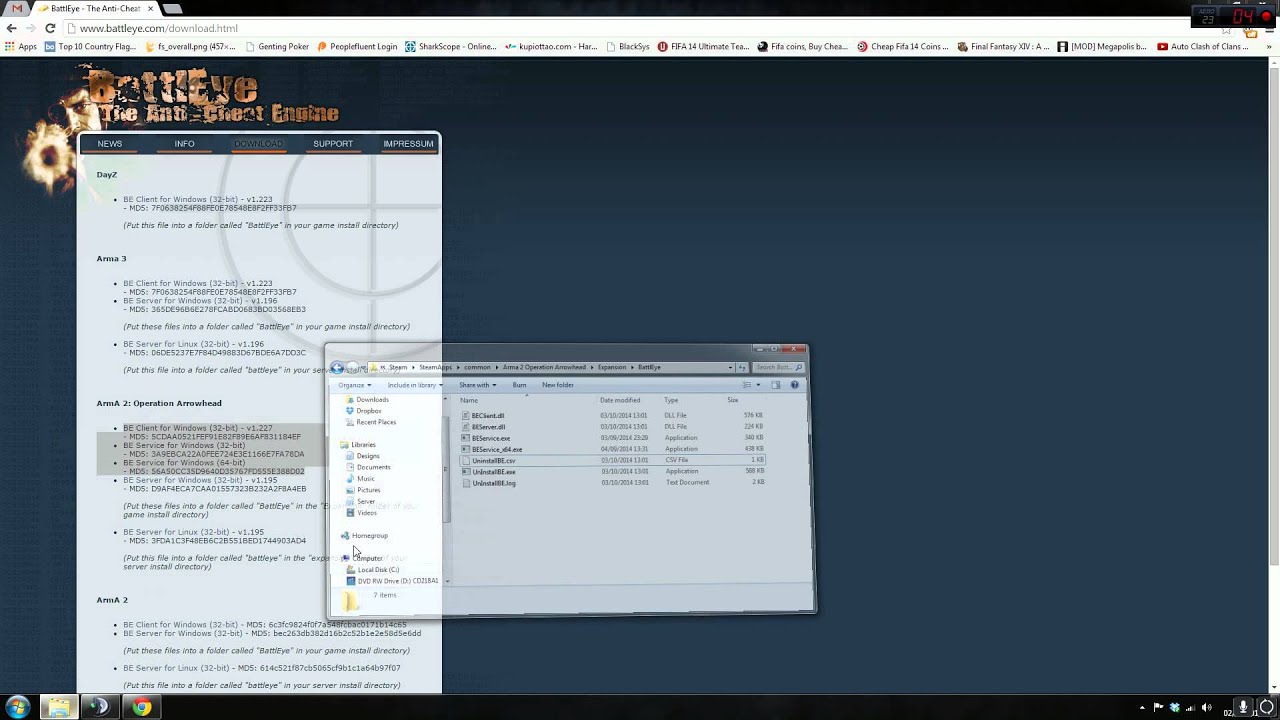
Task: Click Explorer back navigation button
Action: point(337,368)
